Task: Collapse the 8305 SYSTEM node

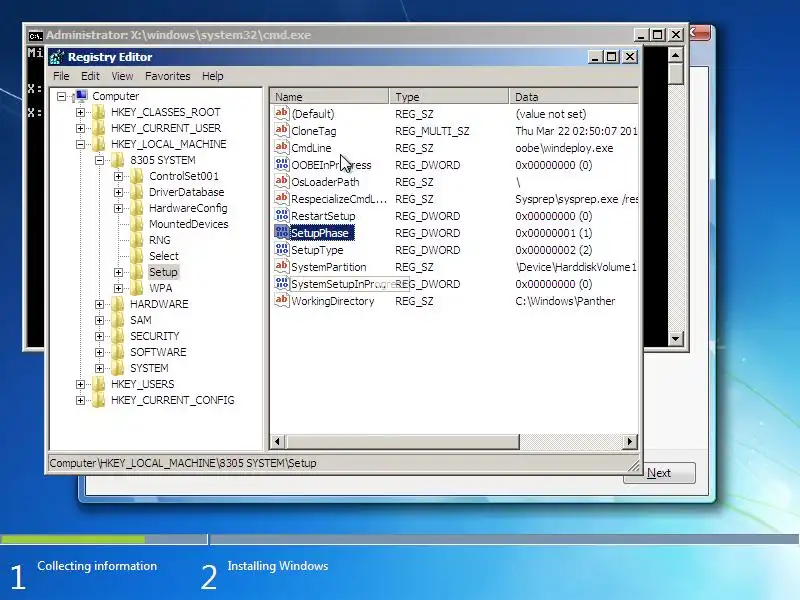Action: coord(99,160)
